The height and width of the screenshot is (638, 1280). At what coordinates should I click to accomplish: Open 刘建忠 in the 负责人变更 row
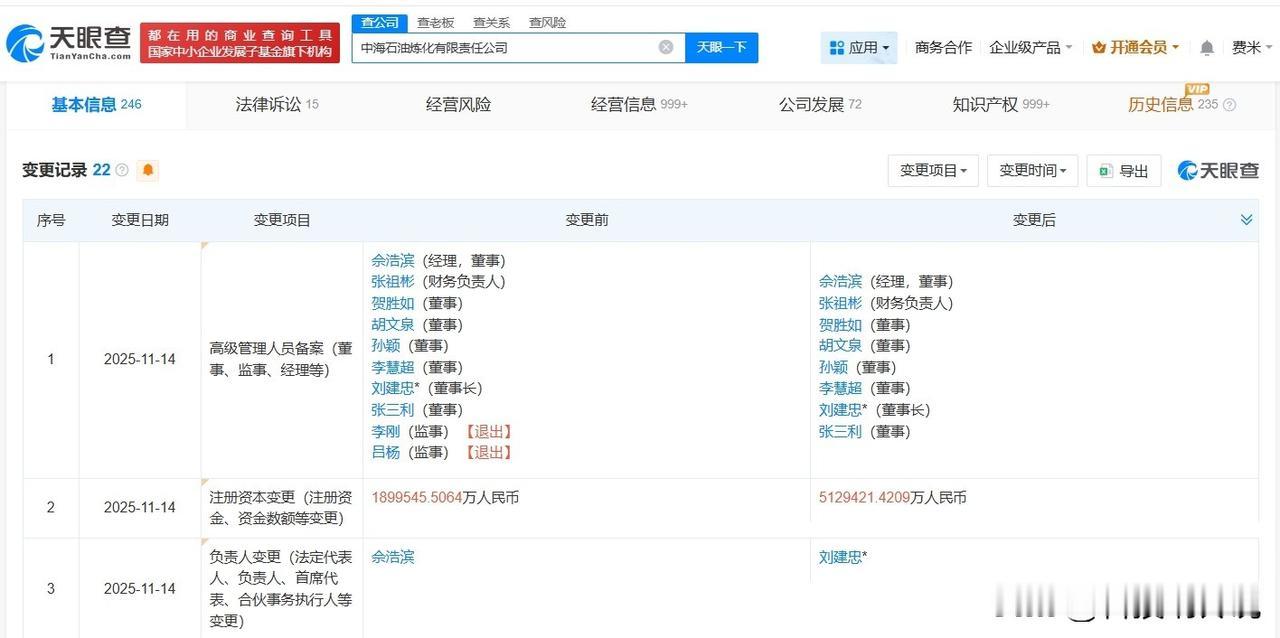coord(840,557)
